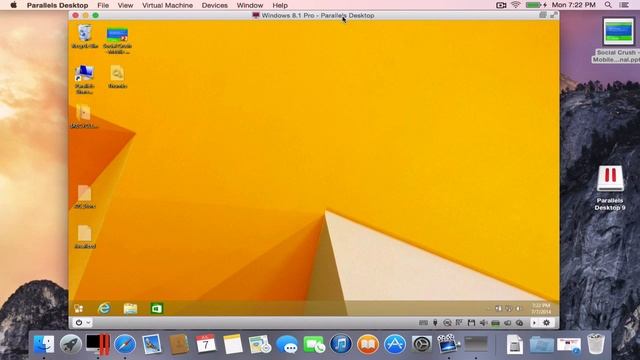Expand the dropdown arrow beside the power button
The width and height of the screenshot is (640, 360).
click(x=88, y=322)
